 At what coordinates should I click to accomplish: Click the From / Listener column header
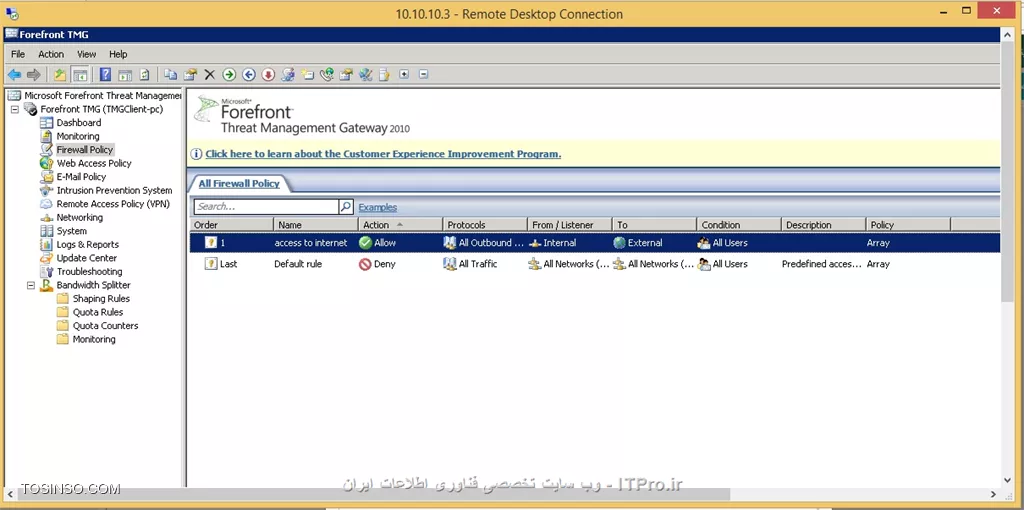point(569,225)
